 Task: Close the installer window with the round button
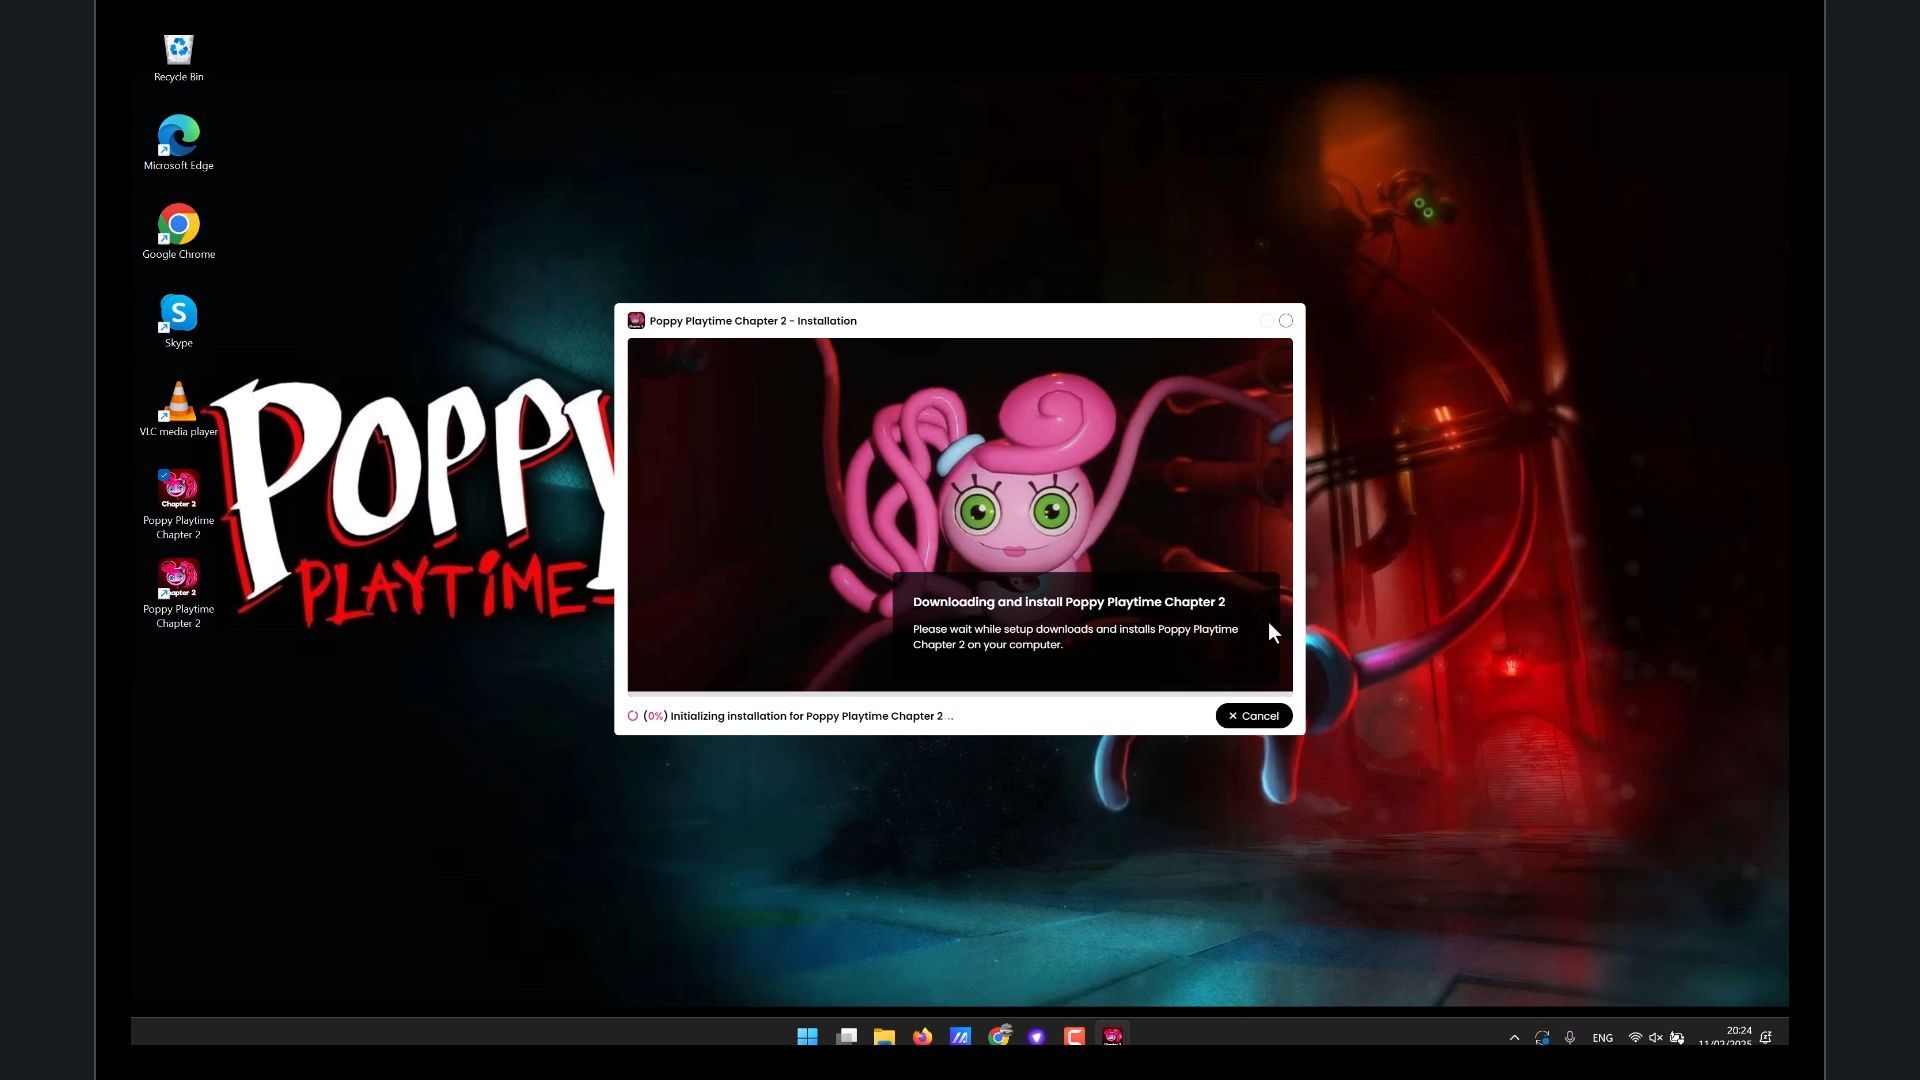[x=1286, y=321]
